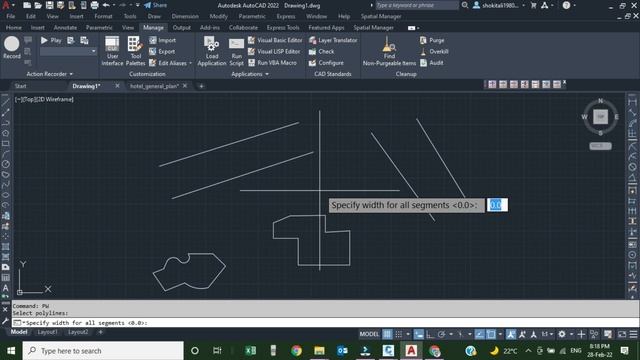Image resolution: width=640 pixels, height=360 pixels.
Task: Click the segment width input box
Action: 497,205
